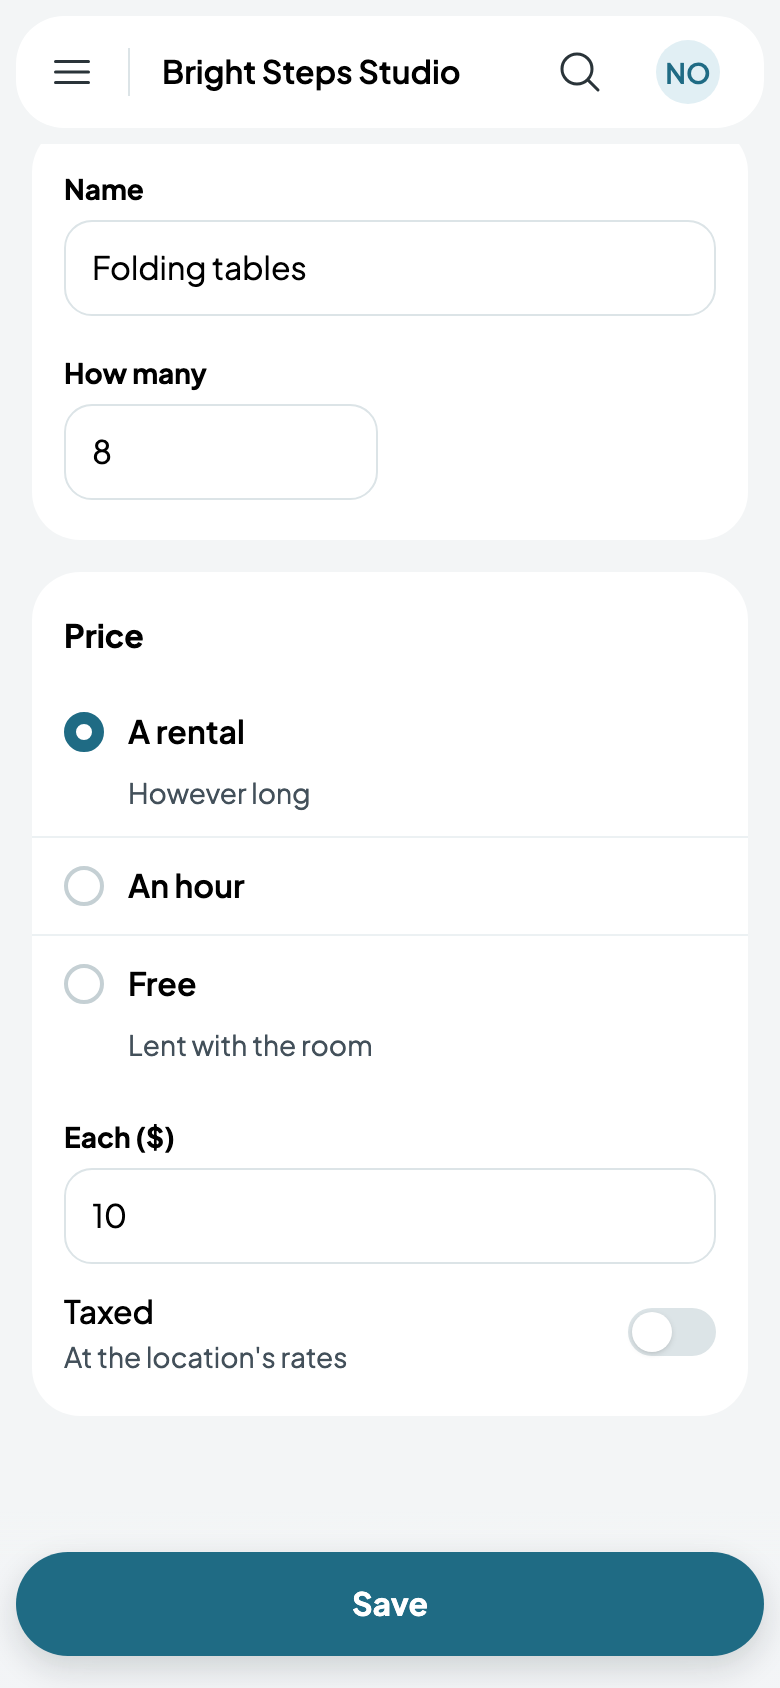This screenshot has height=1688, width=780.
Task: Open search with the magnifier icon
Action: point(580,72)
